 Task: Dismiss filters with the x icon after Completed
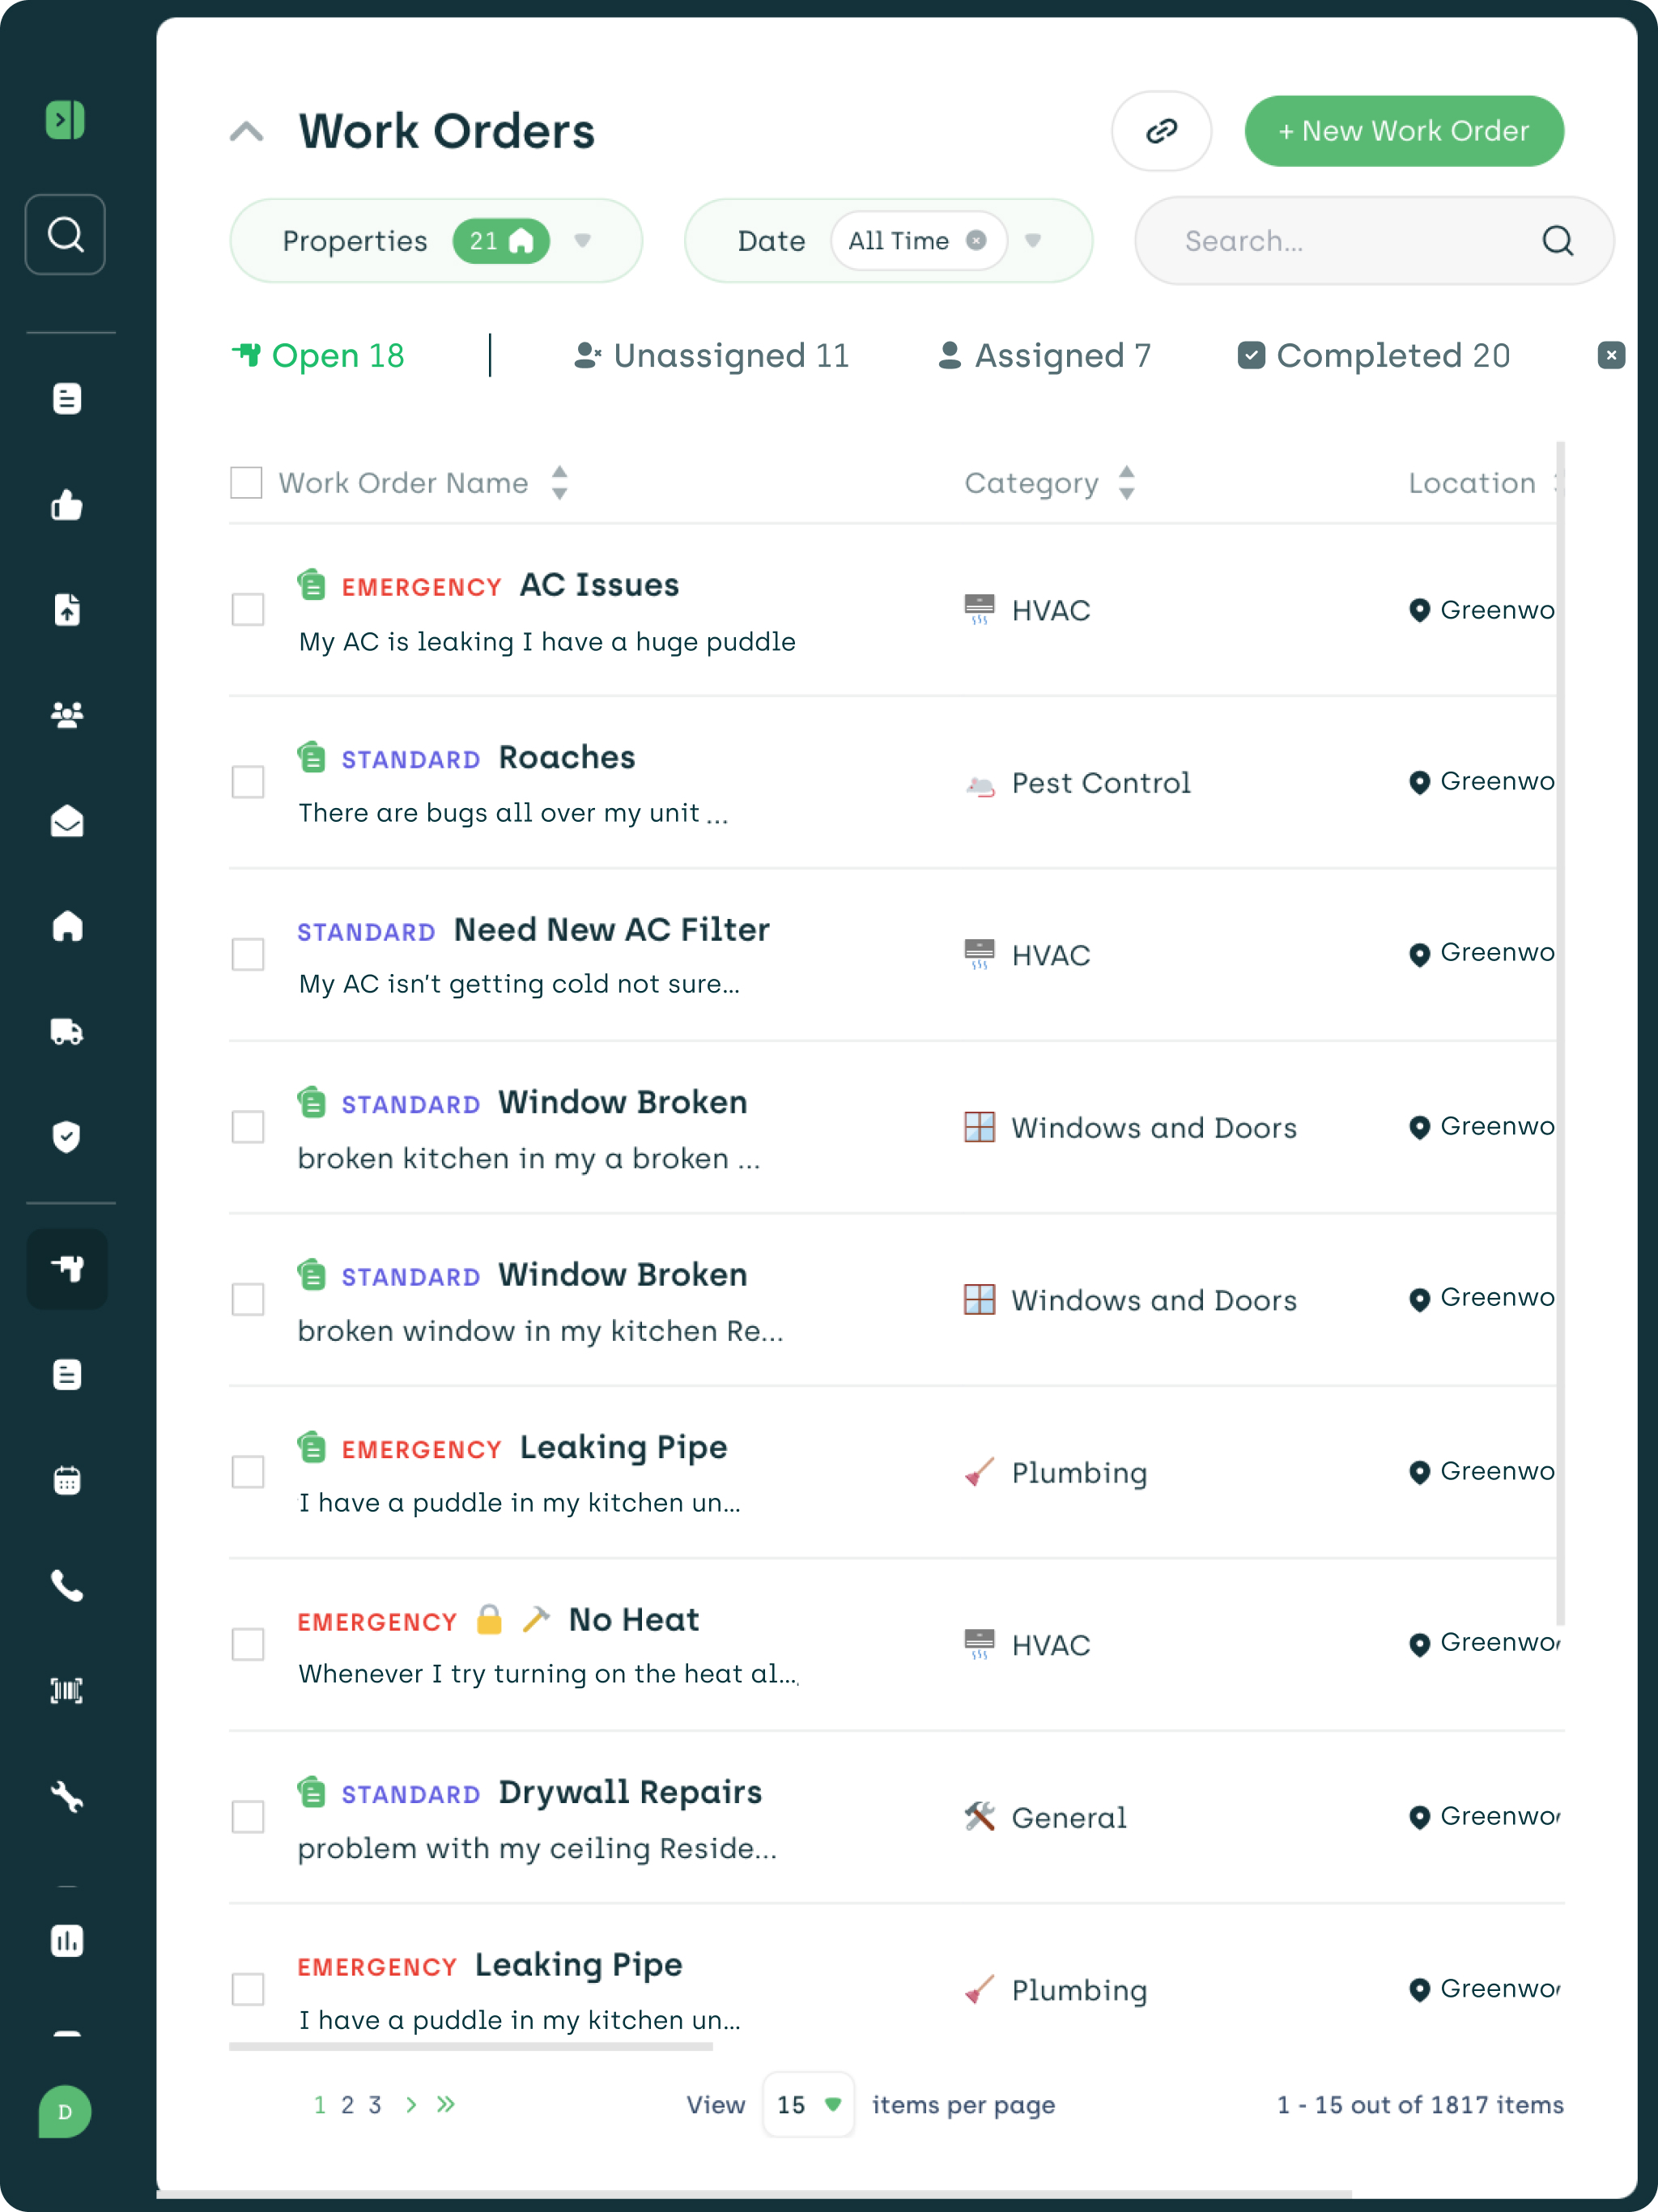1611,355
